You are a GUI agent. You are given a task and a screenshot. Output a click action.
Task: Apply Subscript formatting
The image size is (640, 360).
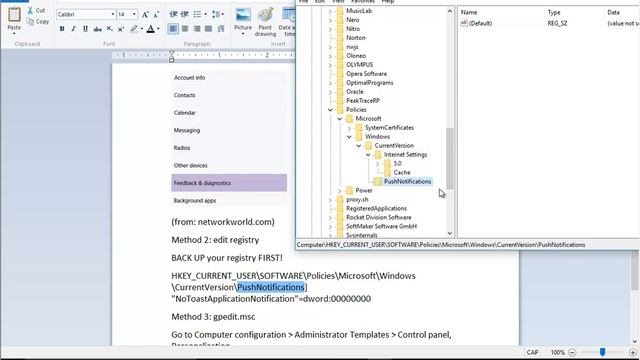pos(109,29)
